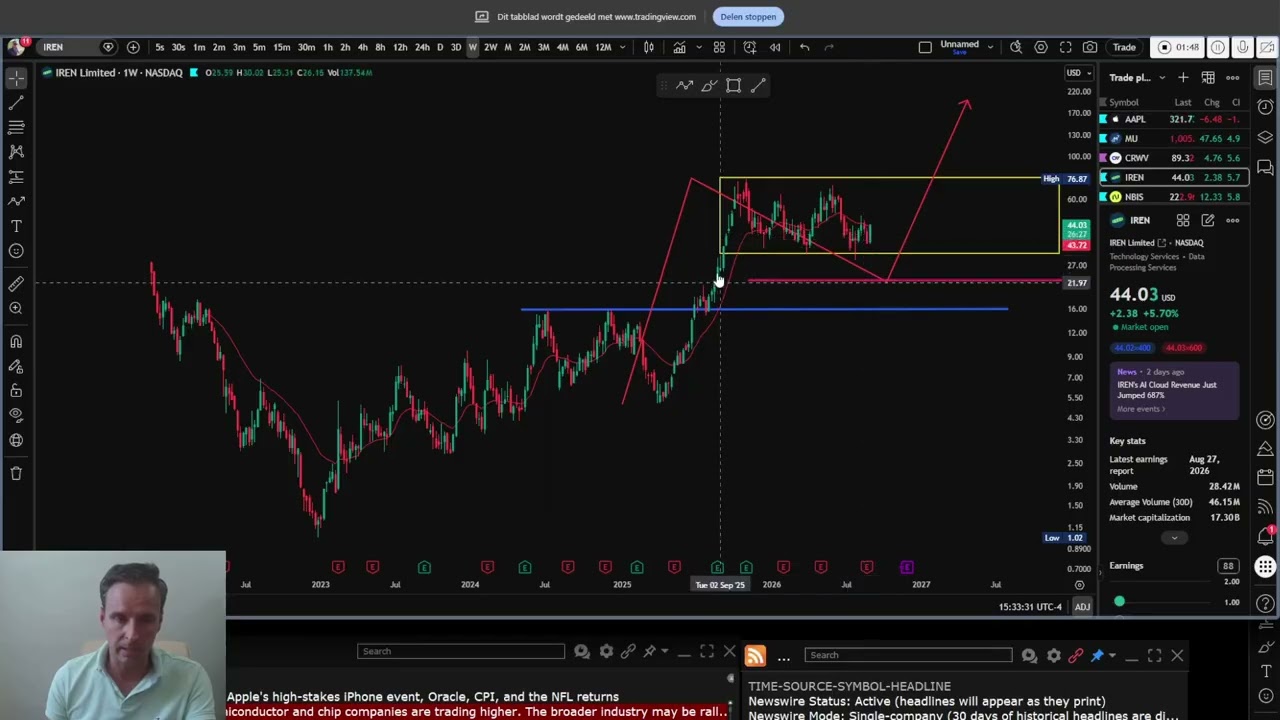Open the indicators chart icon
1280x720 pixels.
coord(679,47)
